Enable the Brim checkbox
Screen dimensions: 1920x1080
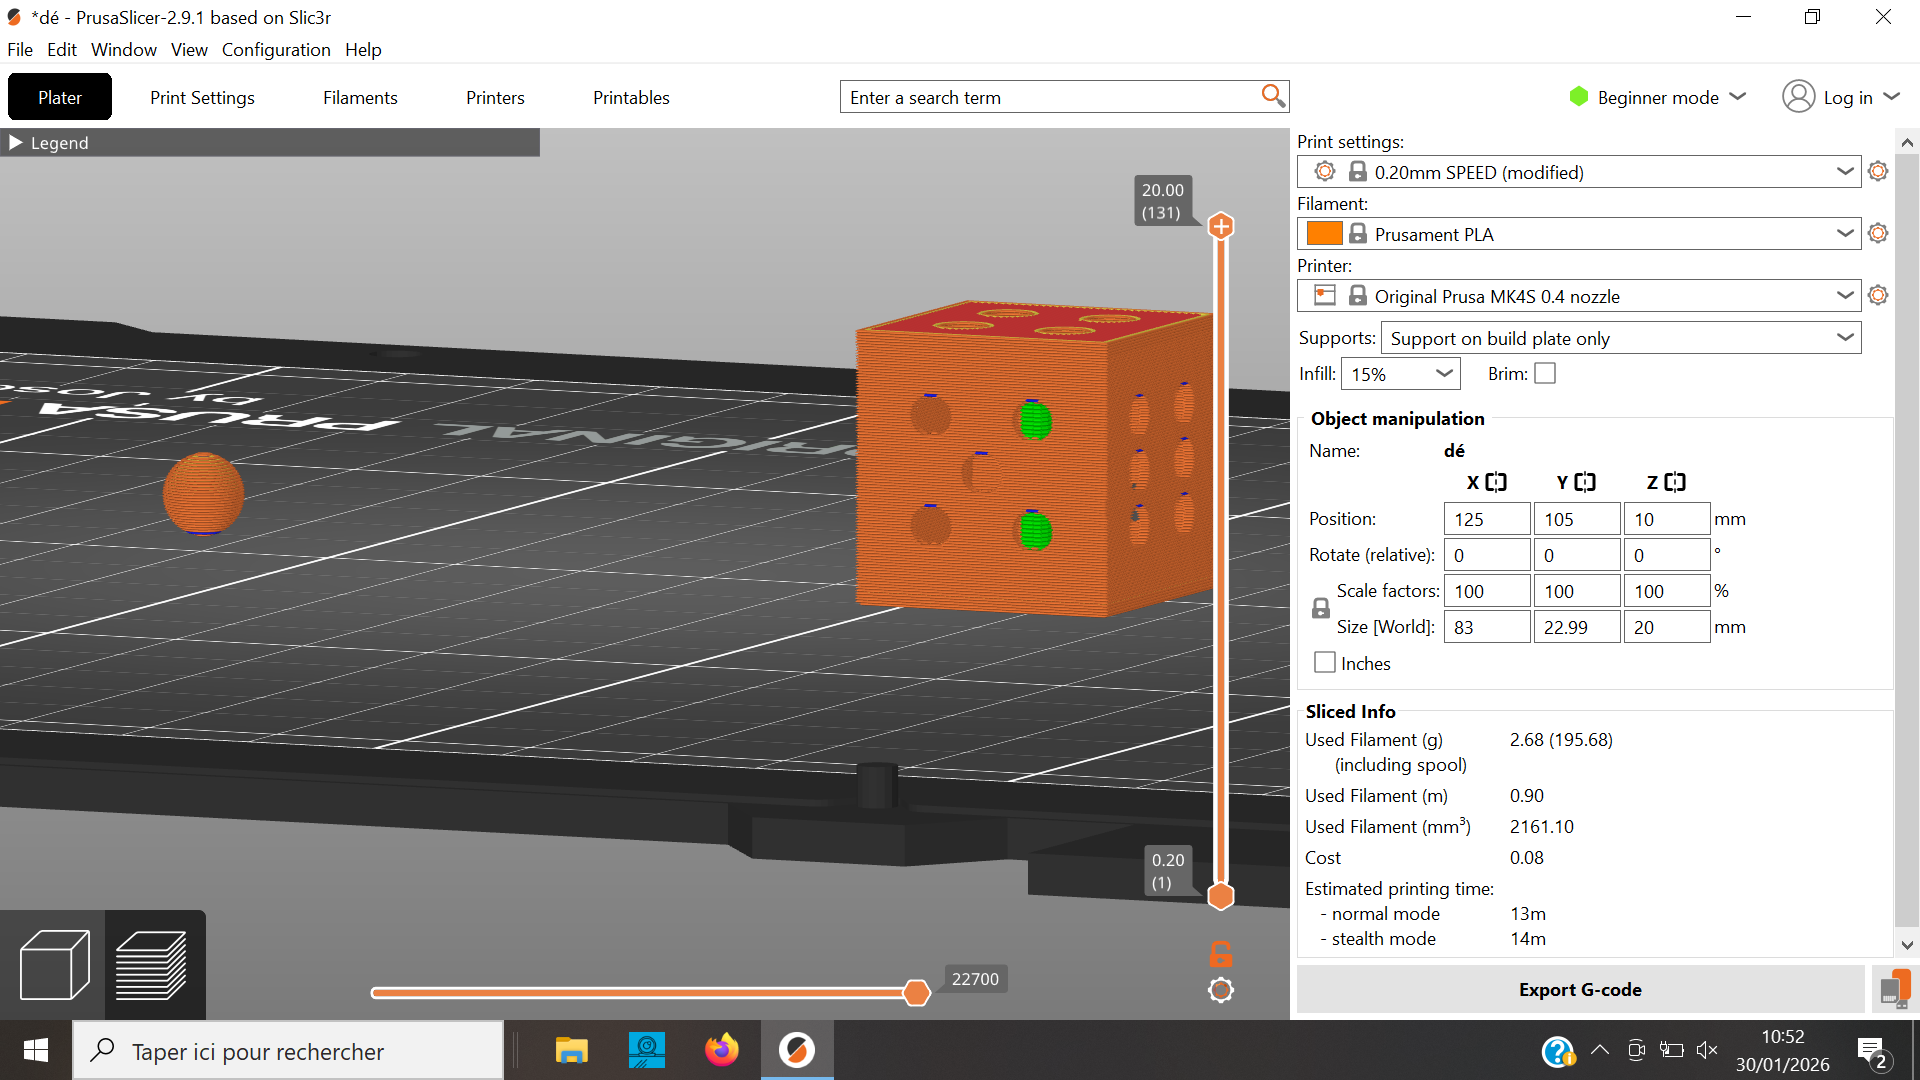pos(1545,373)
